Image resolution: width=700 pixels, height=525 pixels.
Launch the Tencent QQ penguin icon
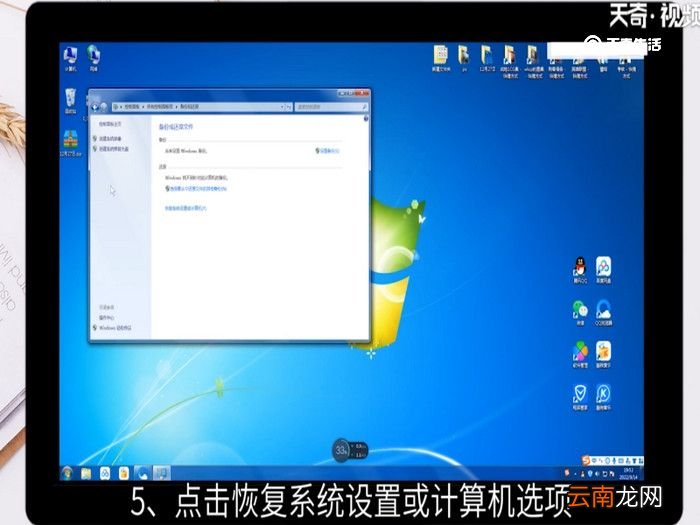tap(580, 271)
